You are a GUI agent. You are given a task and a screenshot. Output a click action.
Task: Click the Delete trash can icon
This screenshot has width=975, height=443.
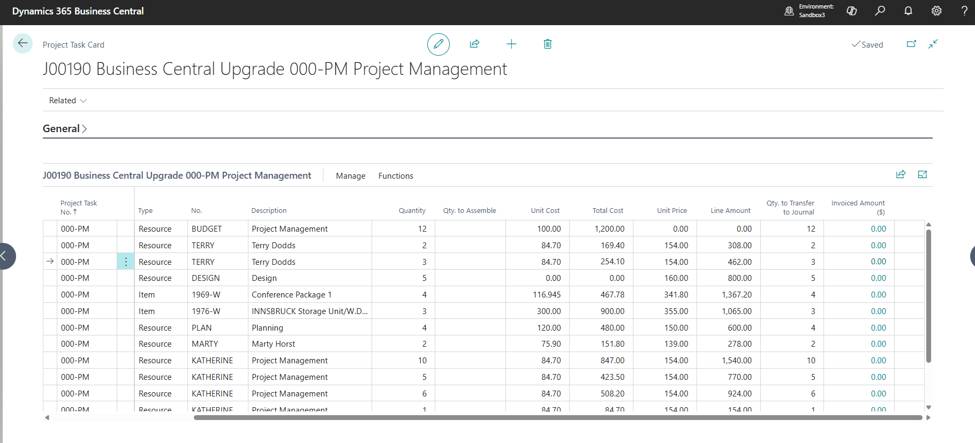pos(547,44)
